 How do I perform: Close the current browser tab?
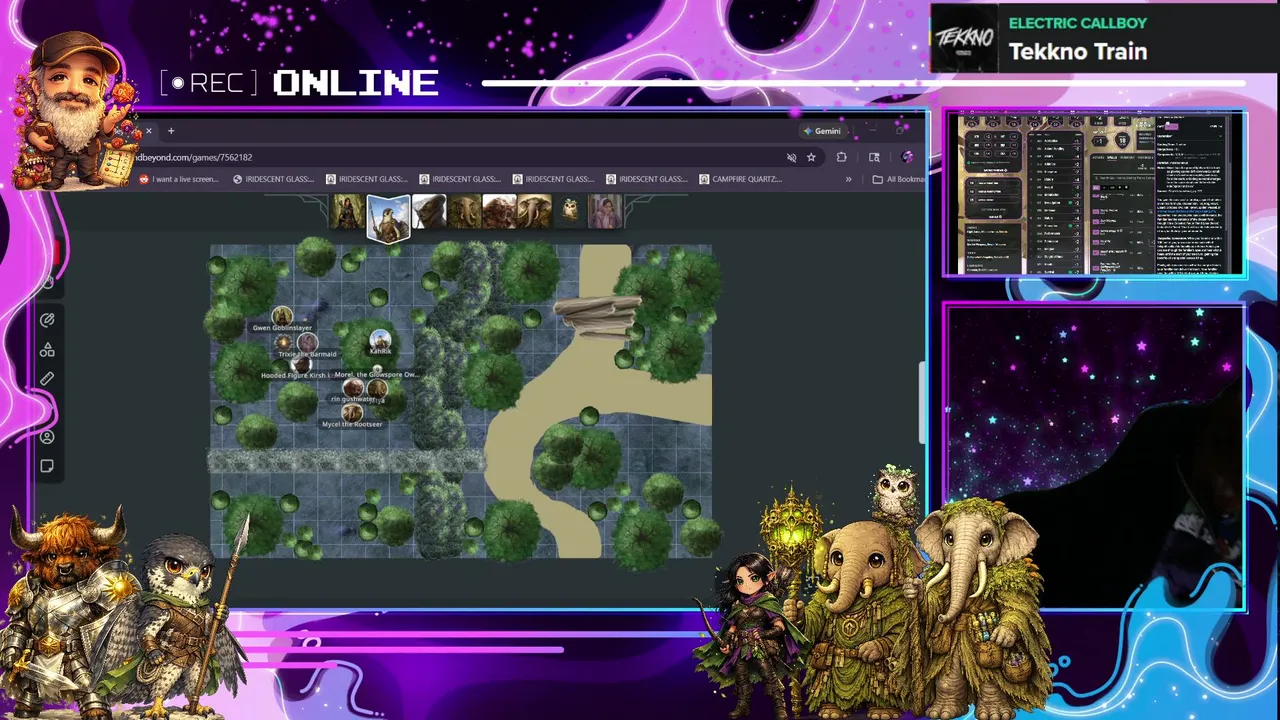[x=148, y=131]
